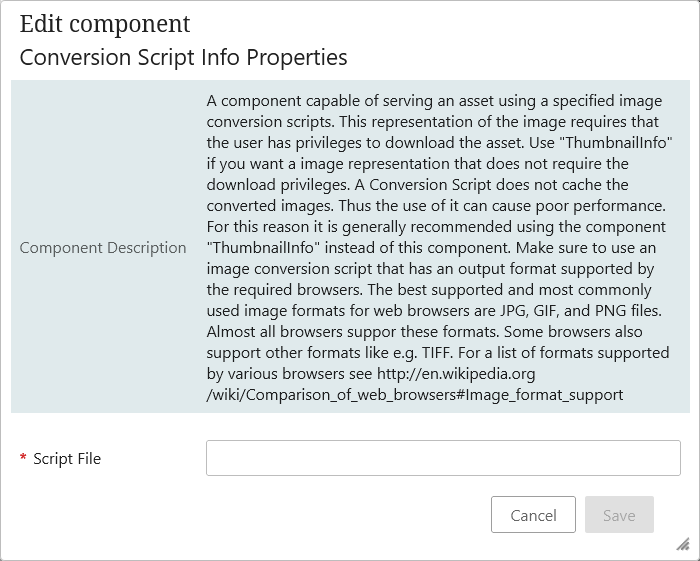Click the http://en.wikipedia.org URL text
The image size is (700, 561).
[x=456, y=374]
